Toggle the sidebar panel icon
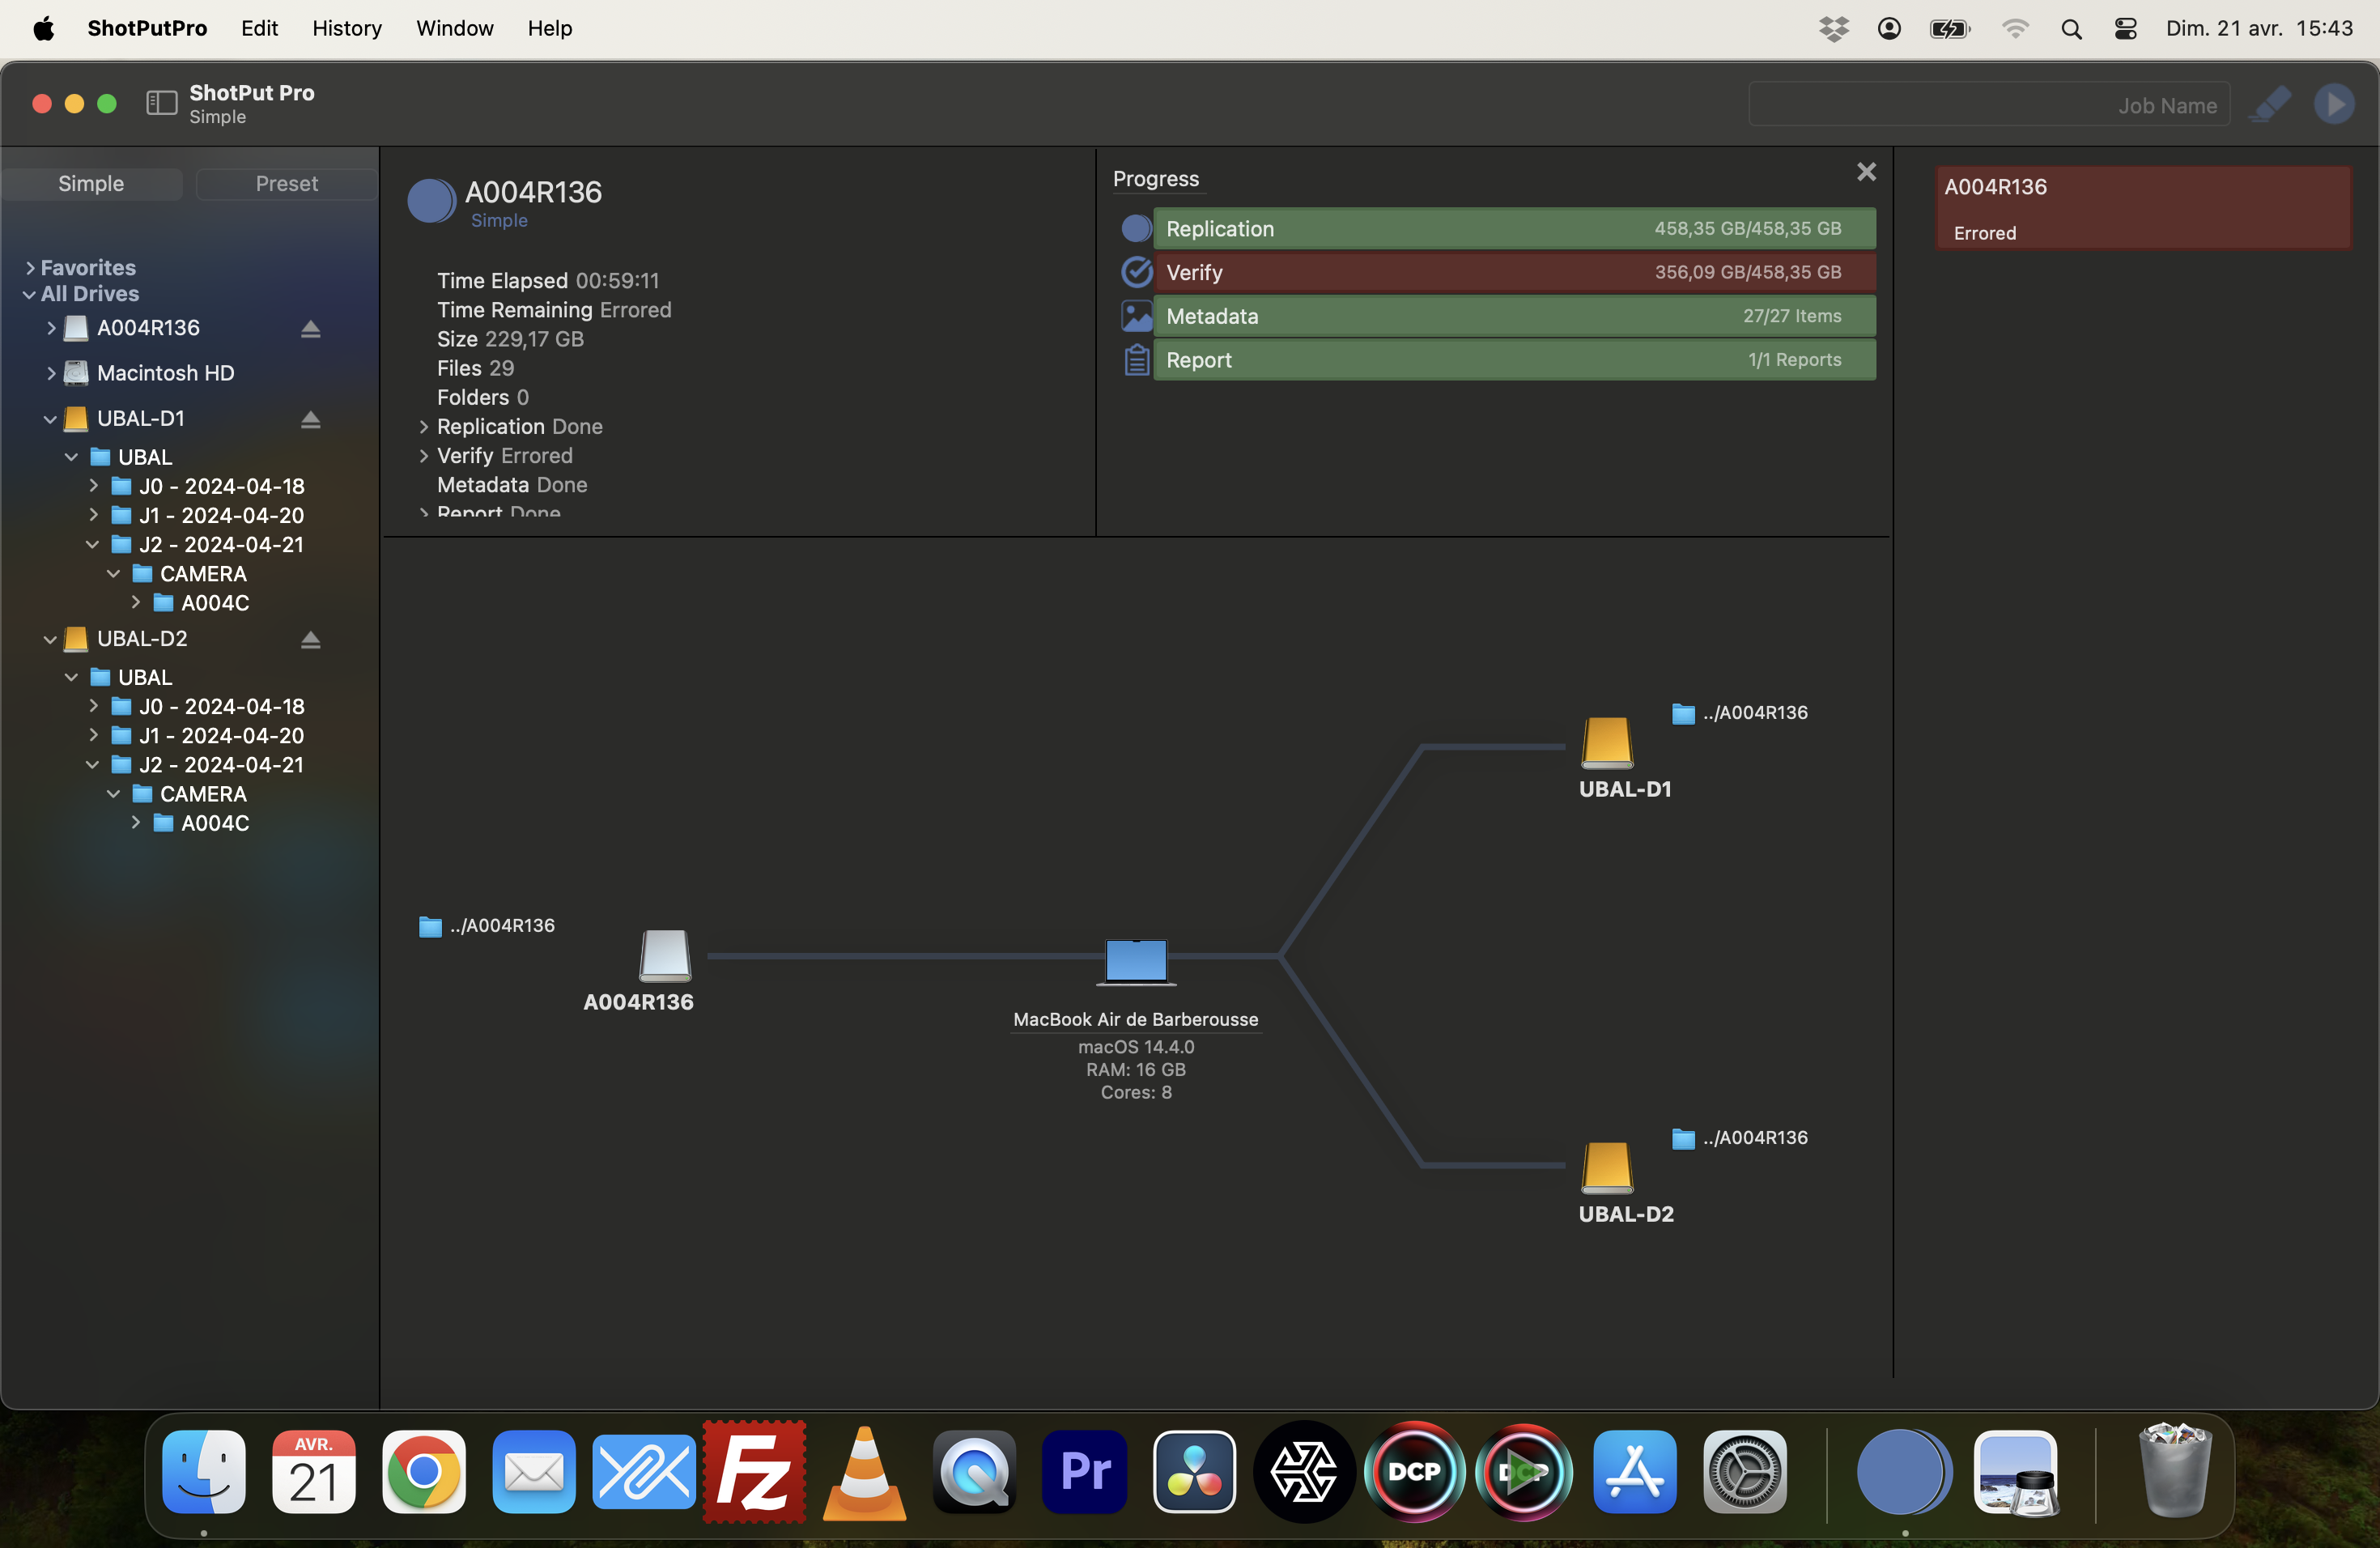 pyautogui.click(x=161, y=103)
